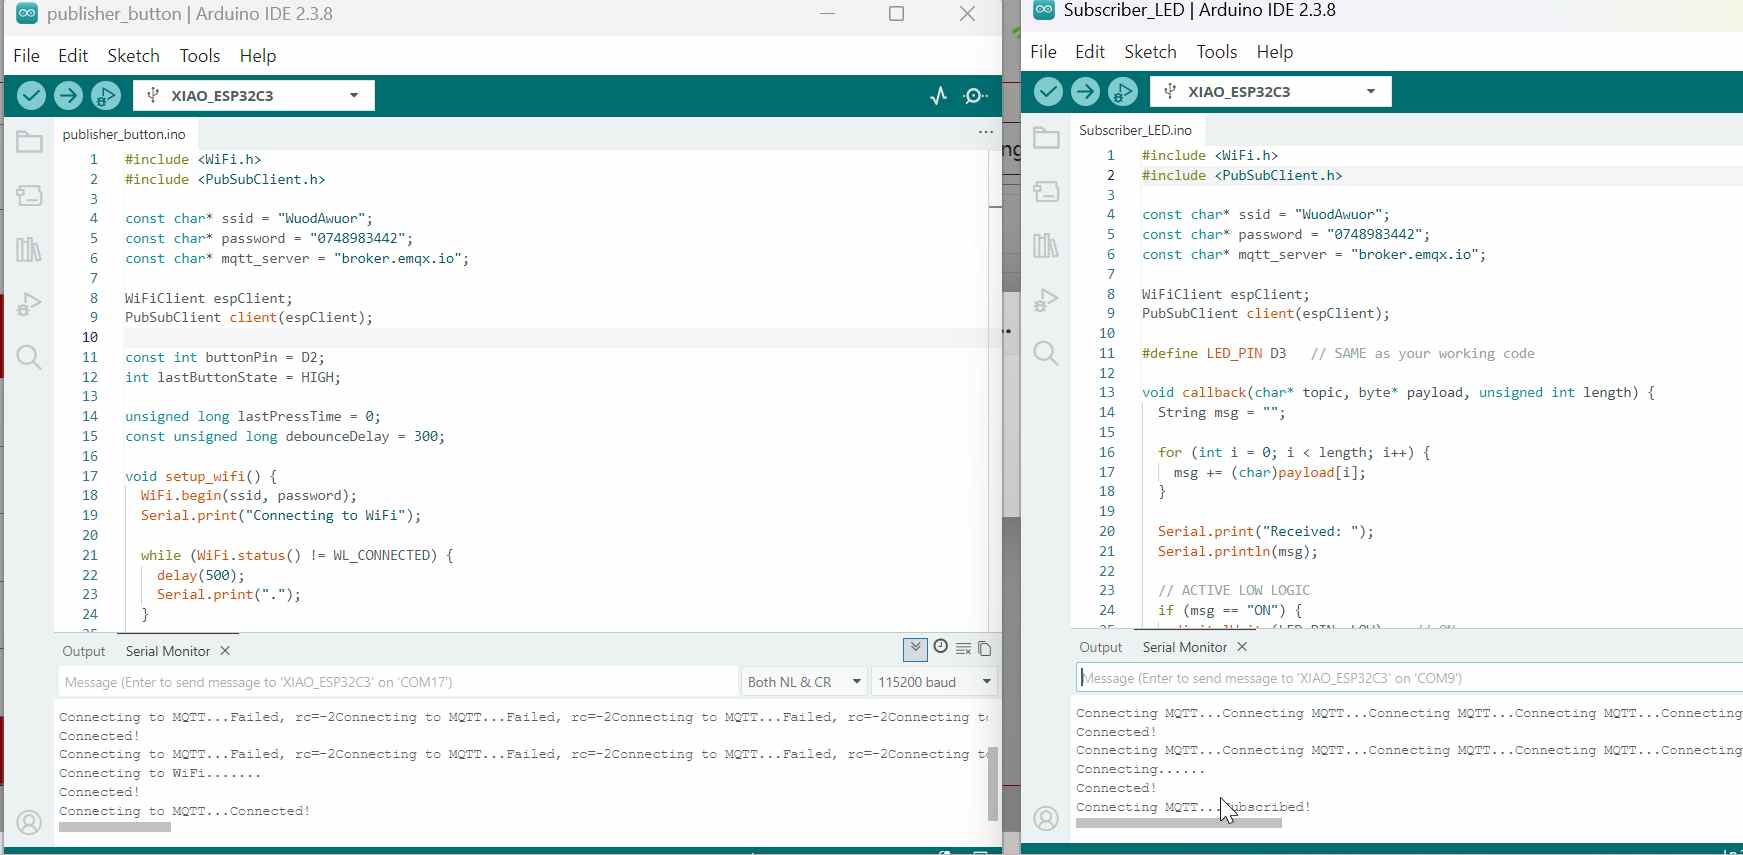Open the Edit menu in Subscriber_LED window
Viewport: 1743px width, 855px height.
coord(1090,52)
